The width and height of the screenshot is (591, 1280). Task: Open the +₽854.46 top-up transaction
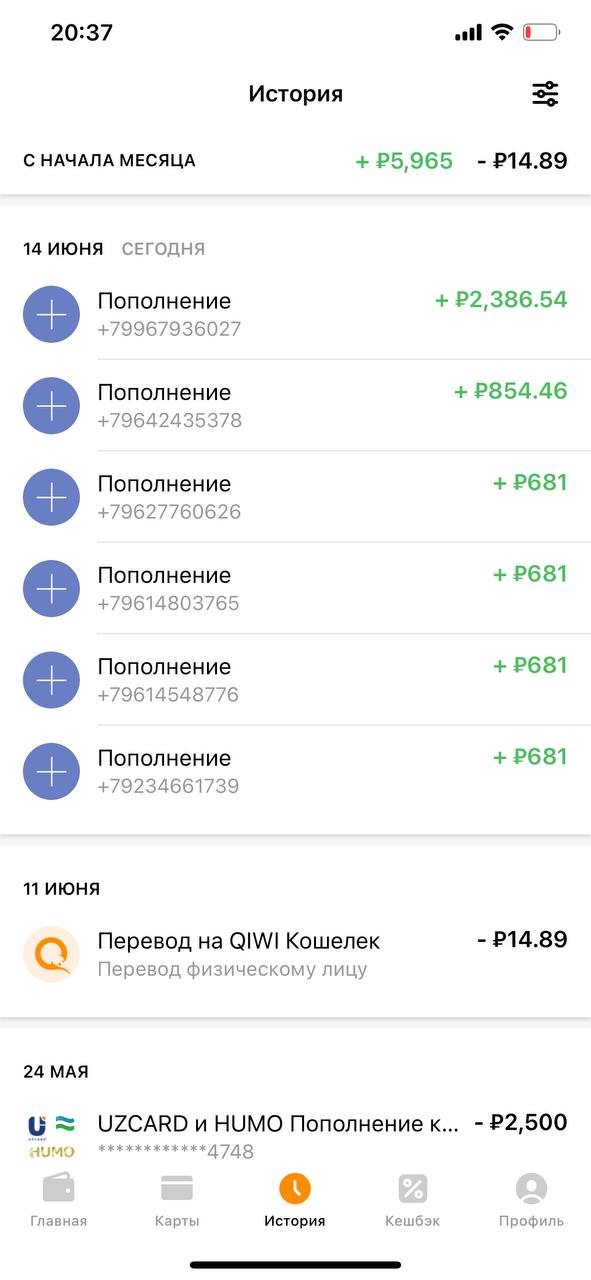pyautogui.click(x=295, y=405)
